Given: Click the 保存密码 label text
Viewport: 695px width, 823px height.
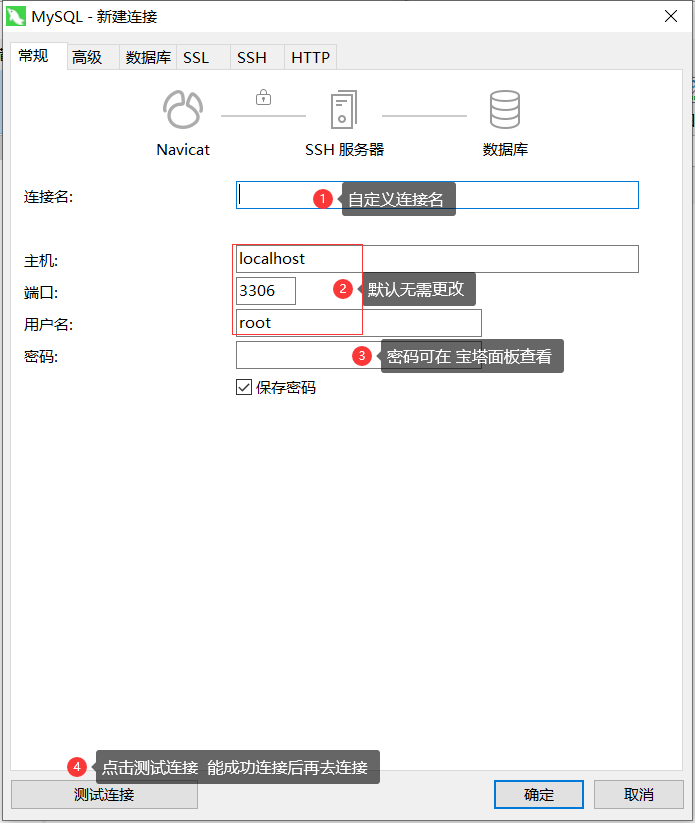Looking at the screenshot, I should [286, 387].
